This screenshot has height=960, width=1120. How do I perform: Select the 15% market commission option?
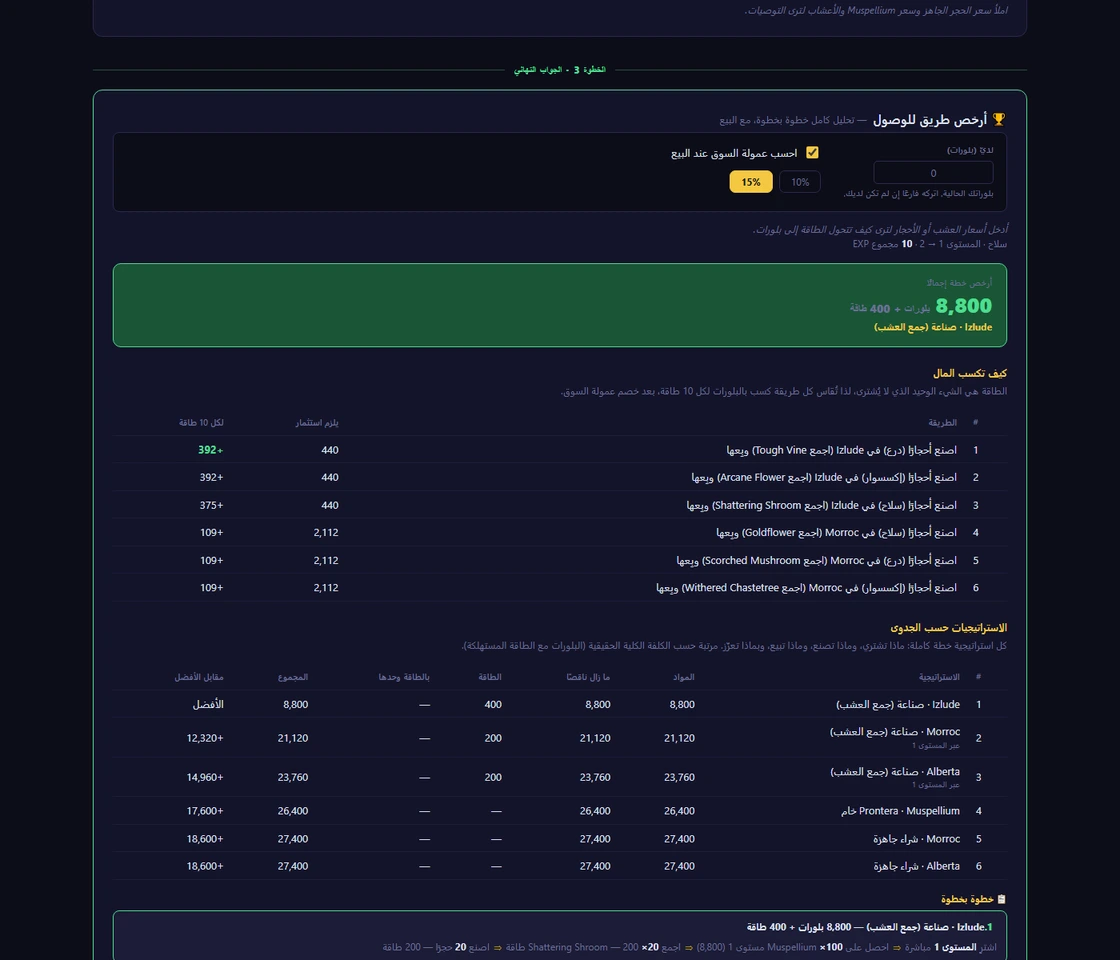point(751,182)
